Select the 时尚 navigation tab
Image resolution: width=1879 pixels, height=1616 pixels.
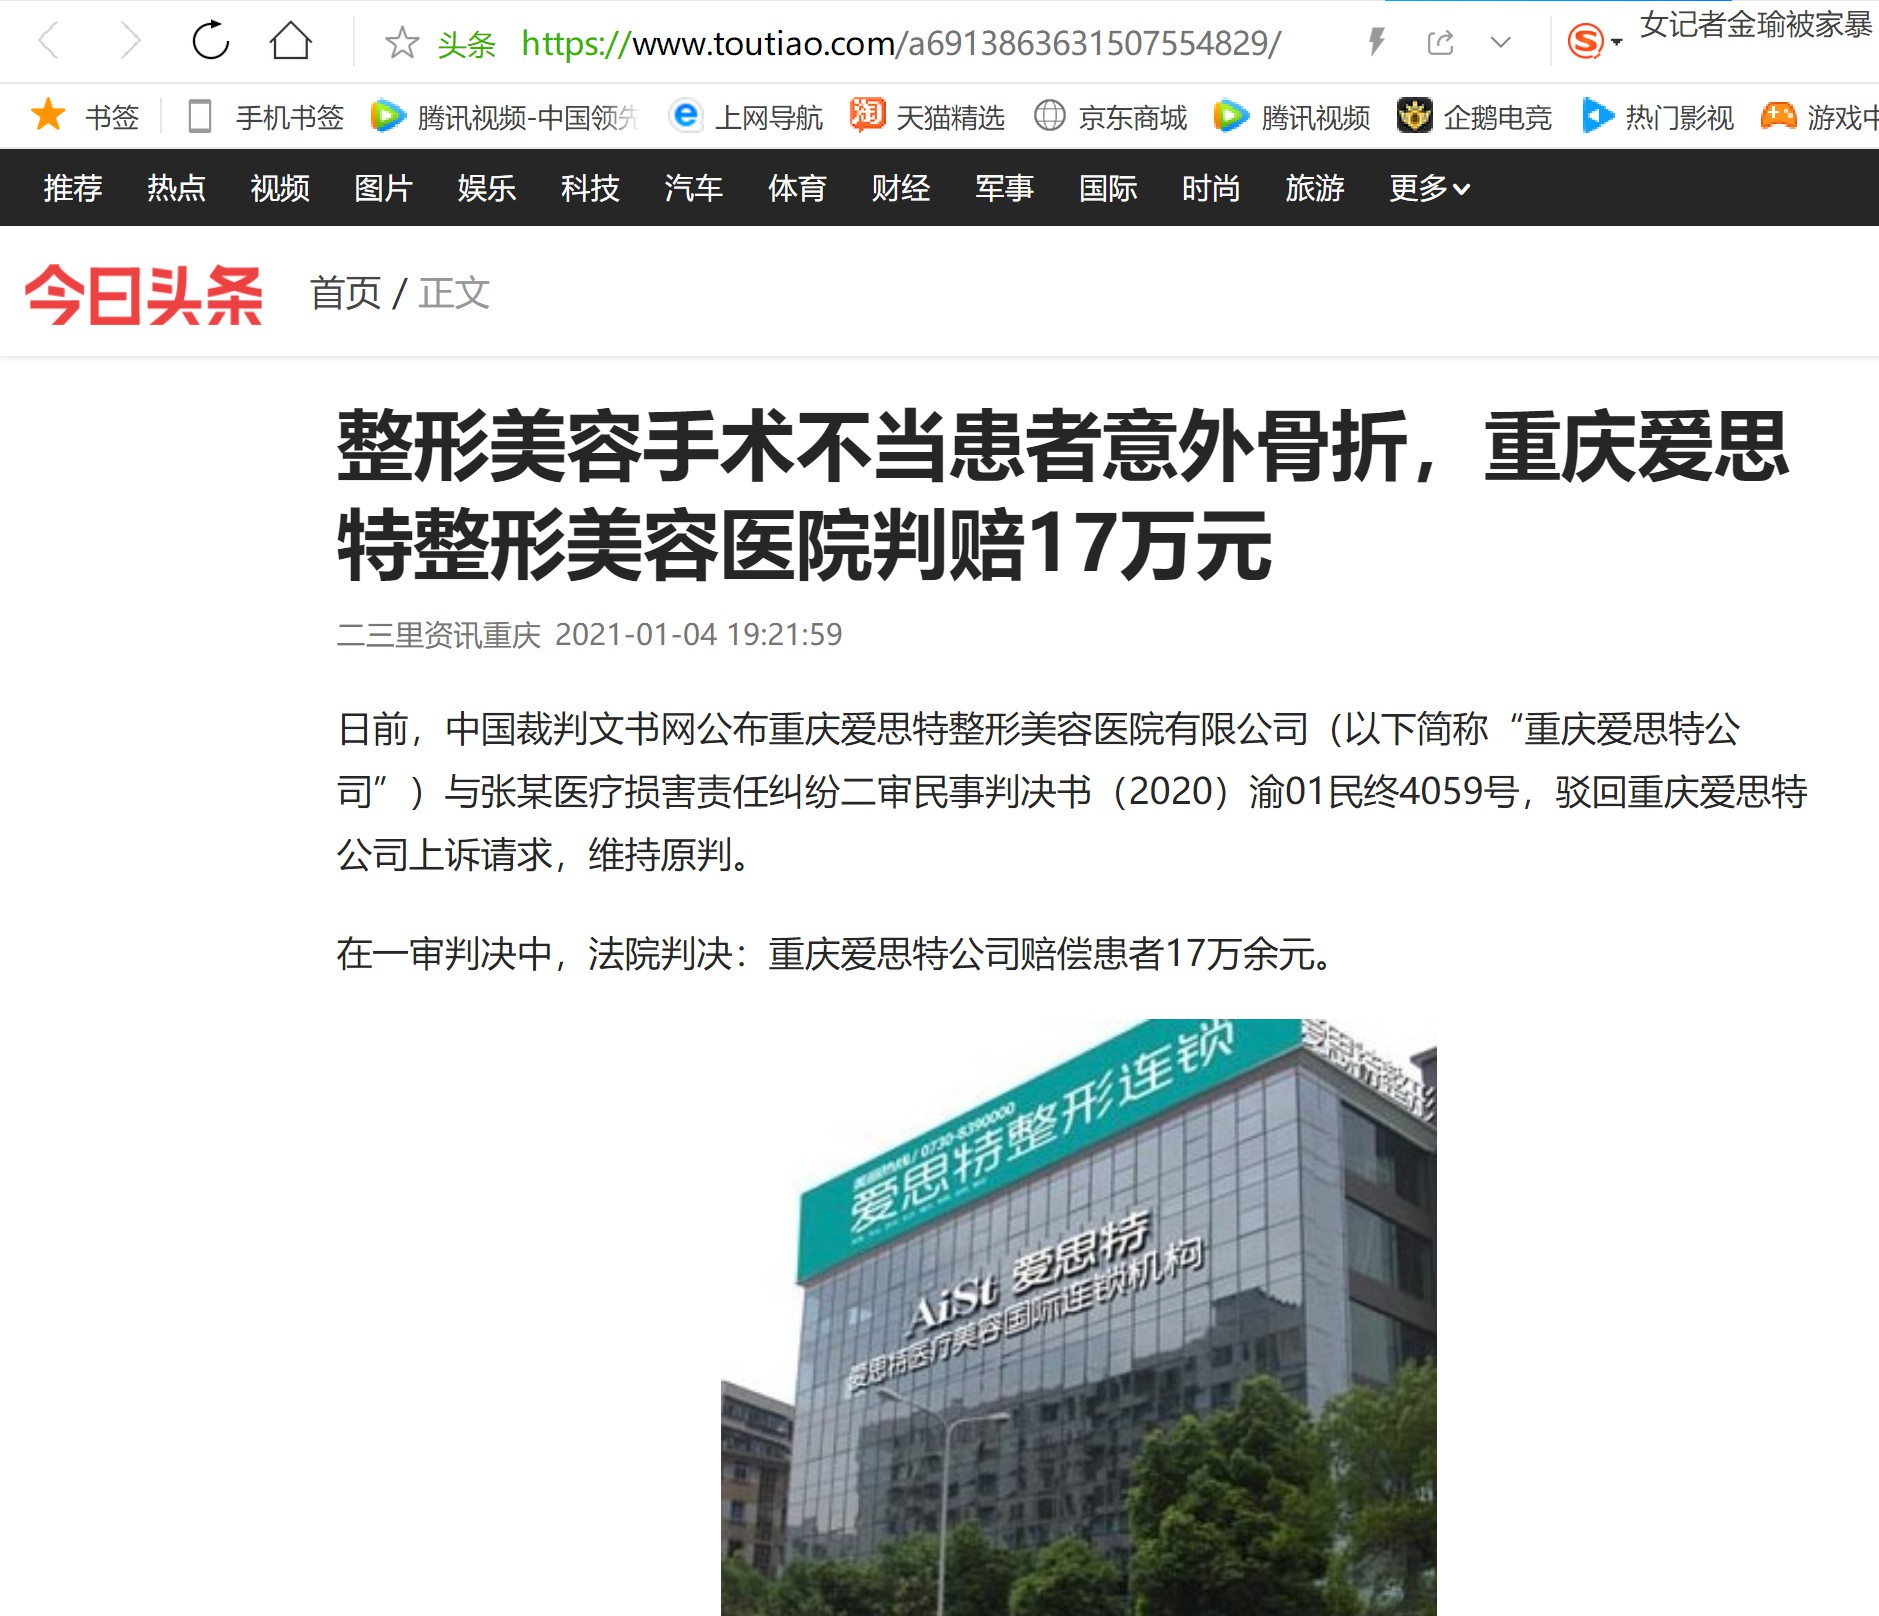1211,188
